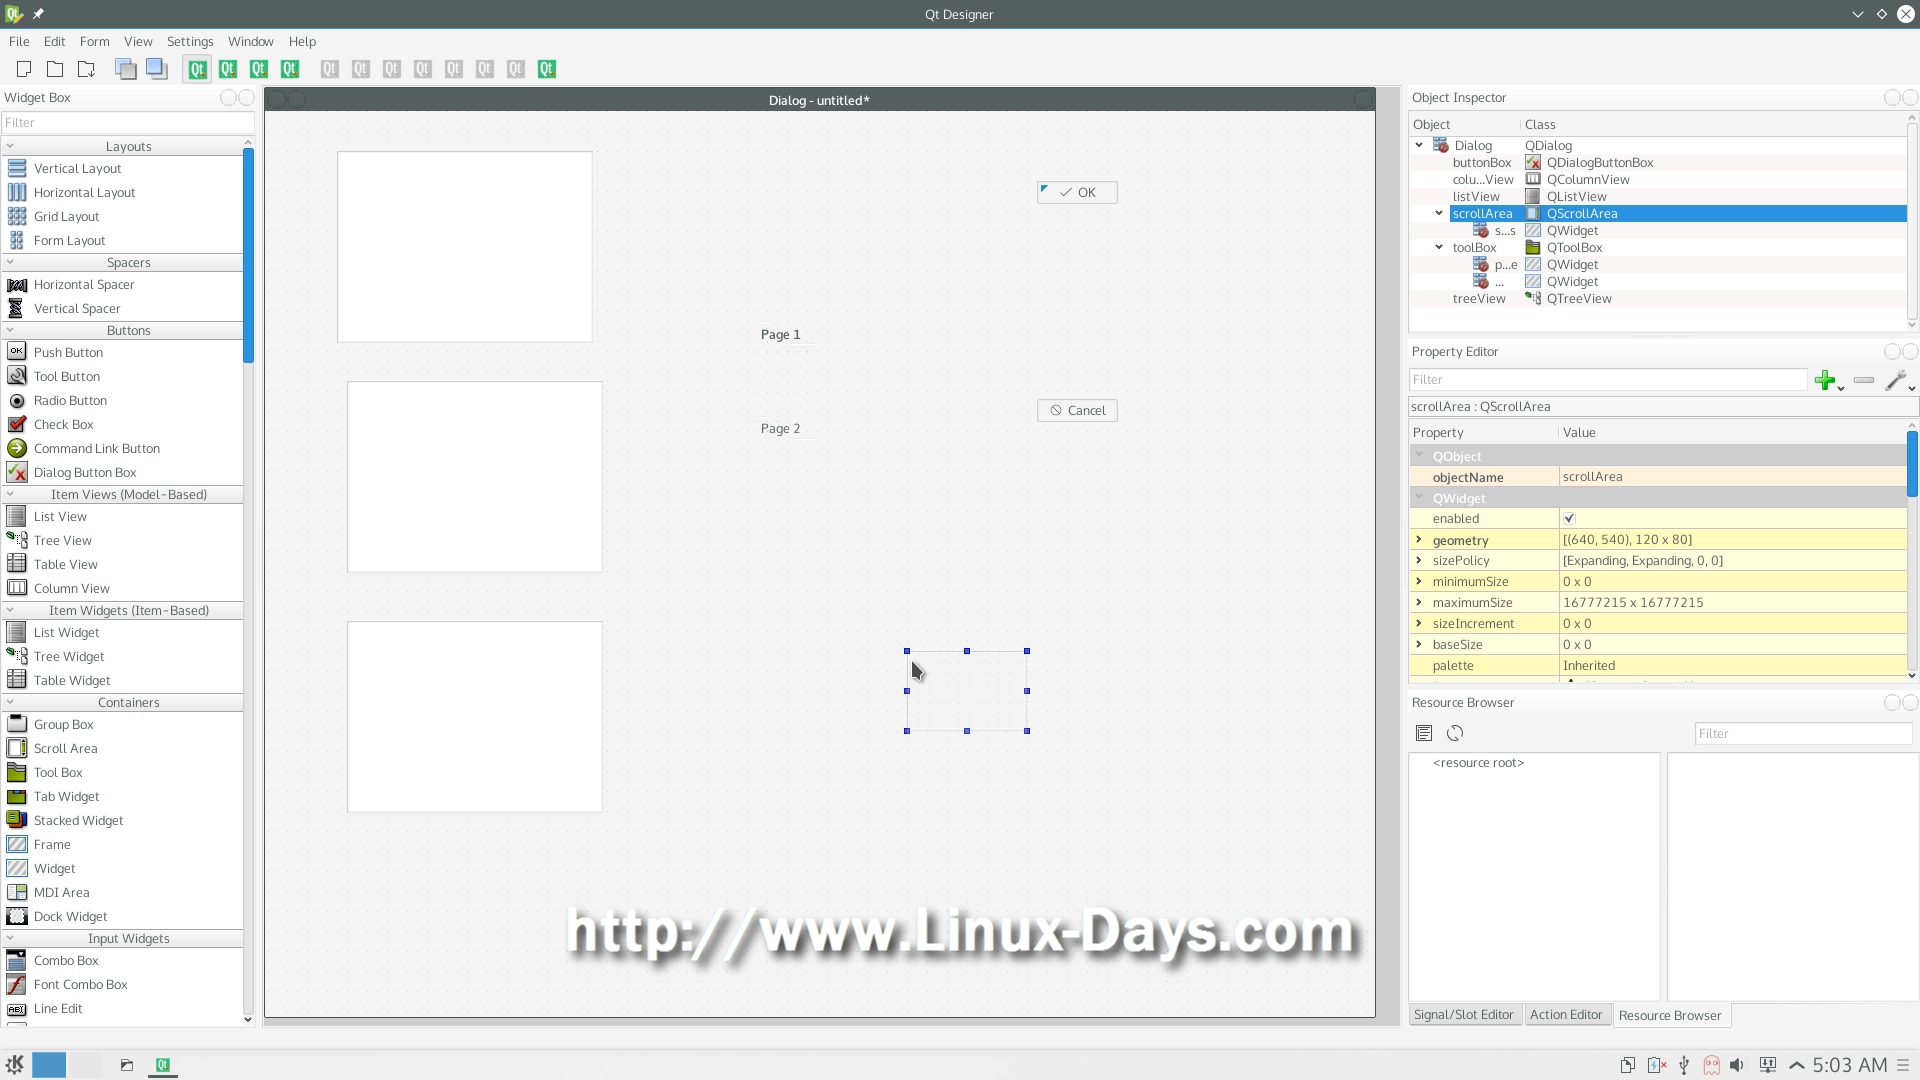The height and width of the screenshot is (1080, 1920).
Task: Click volume icon in system tray
Action: click(1737, 1065)
